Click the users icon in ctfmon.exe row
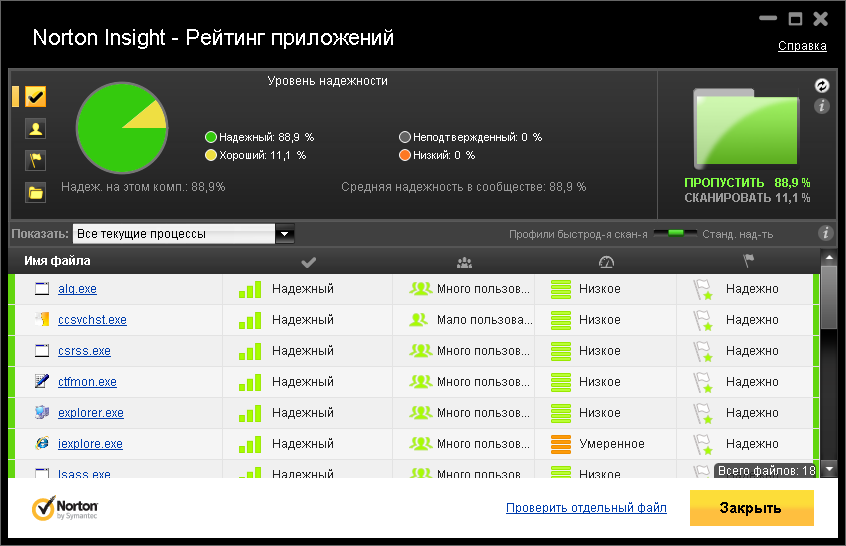 420,381
